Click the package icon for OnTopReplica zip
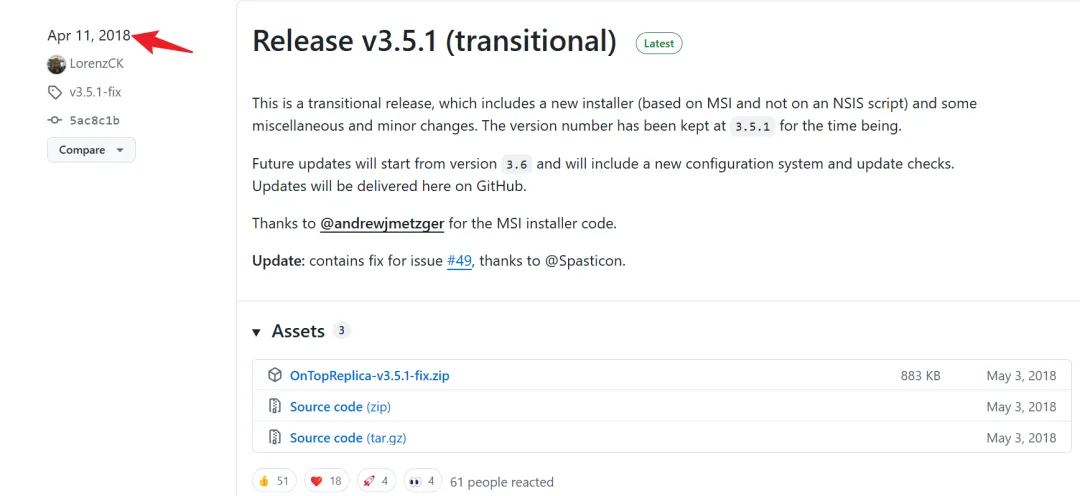Viewport: 1080px width, 496px height. [275, 375]
